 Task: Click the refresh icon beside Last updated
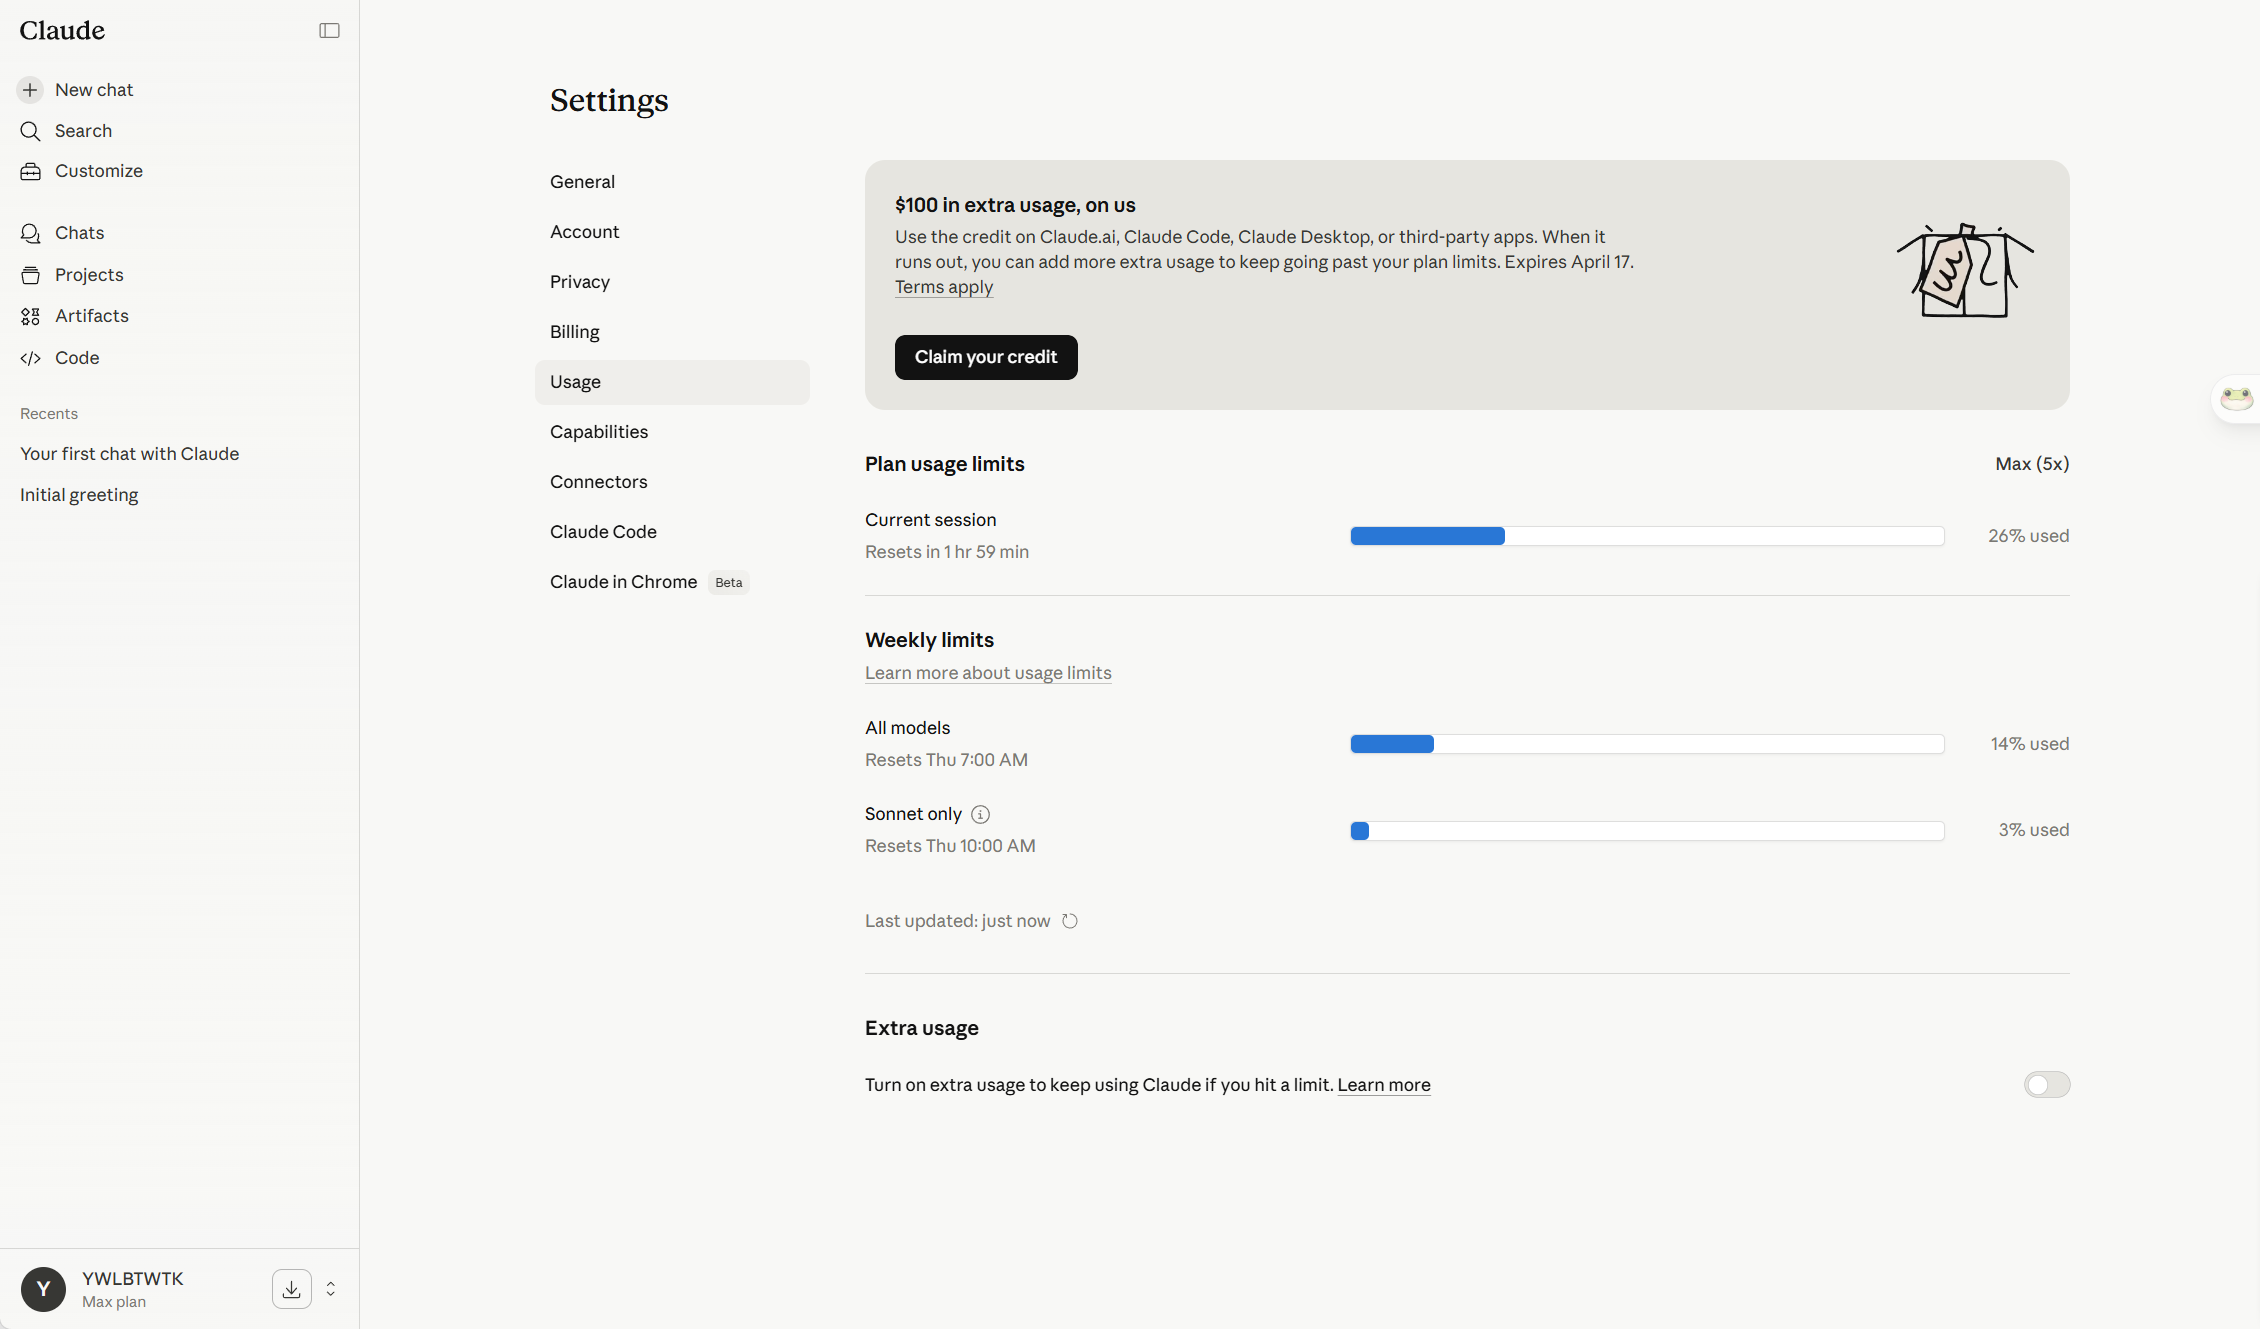click(x=1070, y=921)
